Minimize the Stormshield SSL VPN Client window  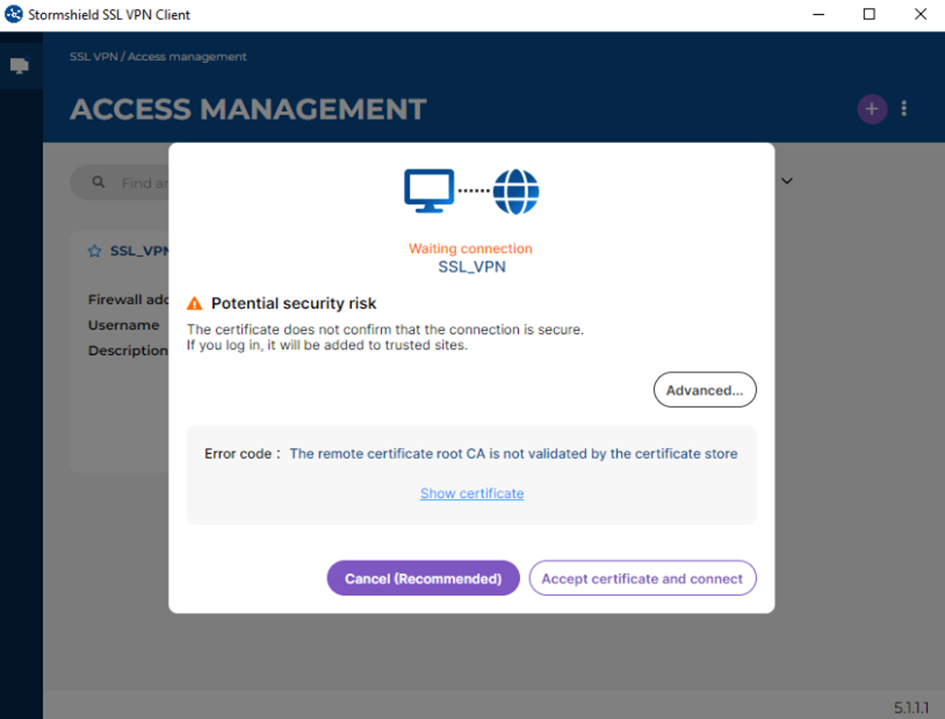818,14
